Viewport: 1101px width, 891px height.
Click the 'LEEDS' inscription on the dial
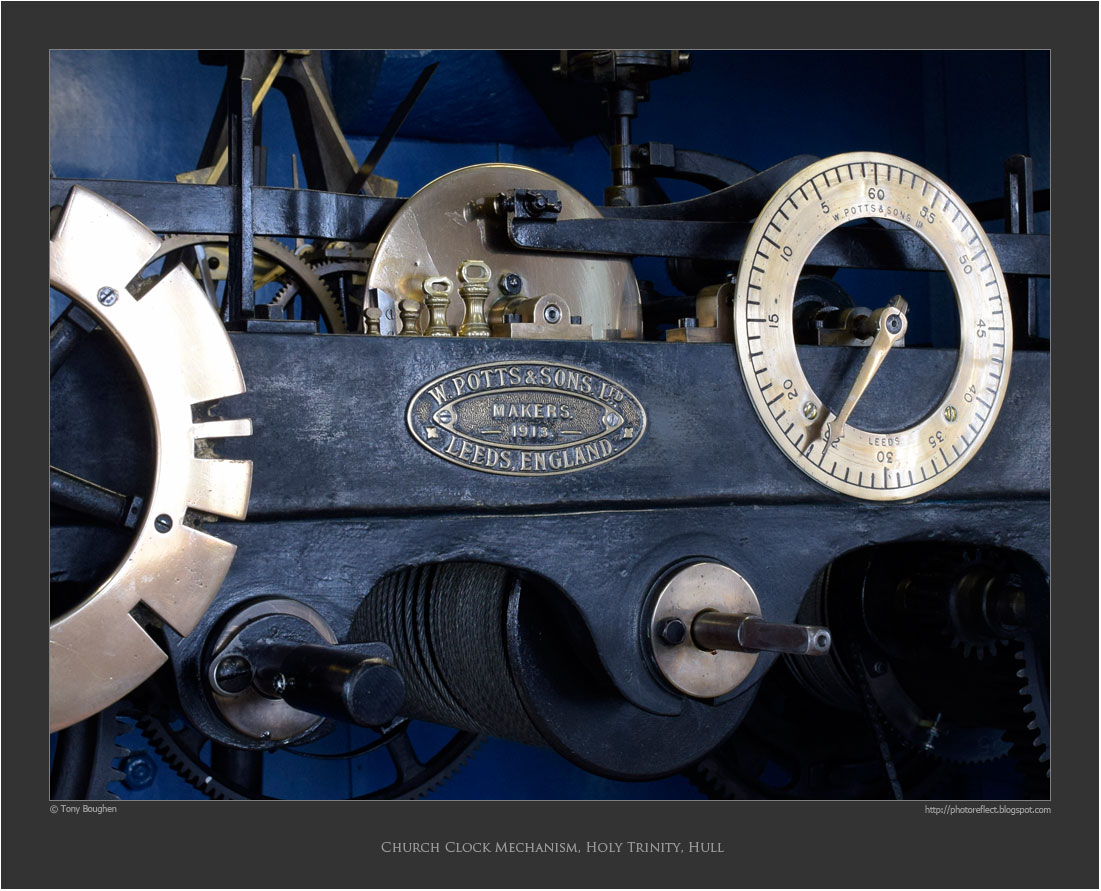pos(884,440)
